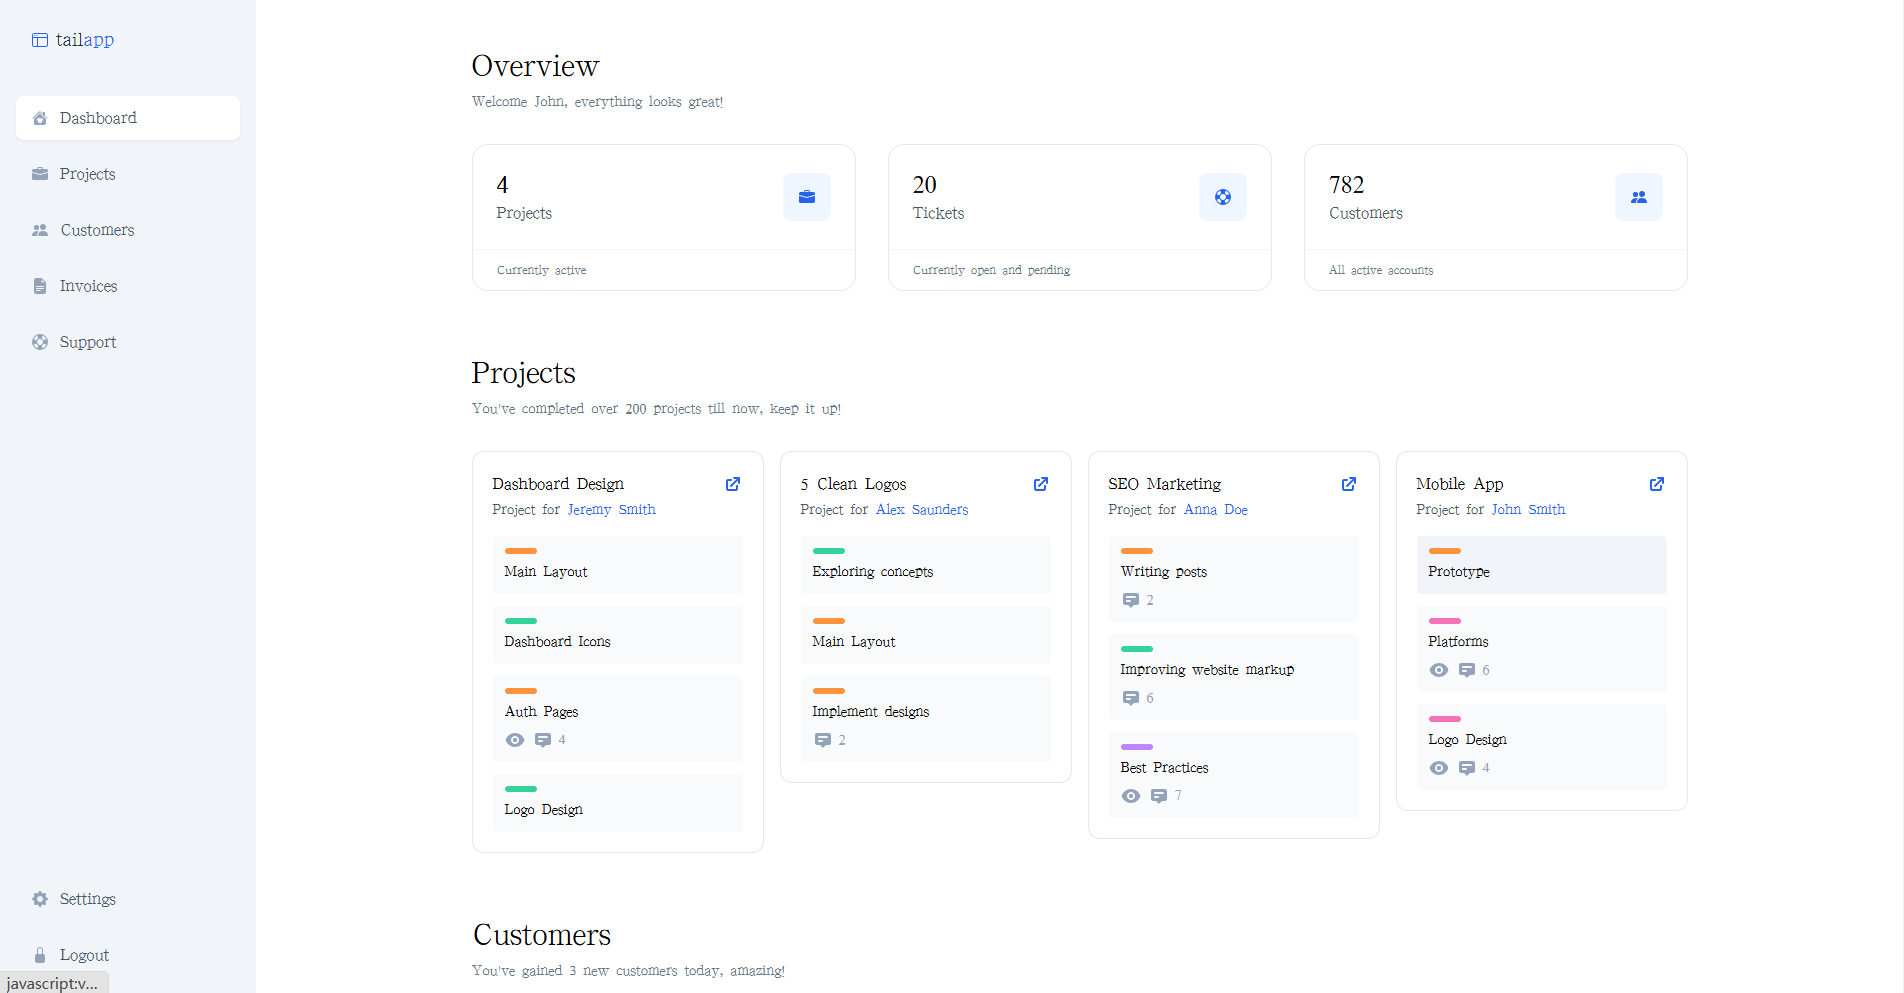The image size is (1904, 993).
Task: Open Logo Design task in Dashboard Design
Action: [618, 803]
